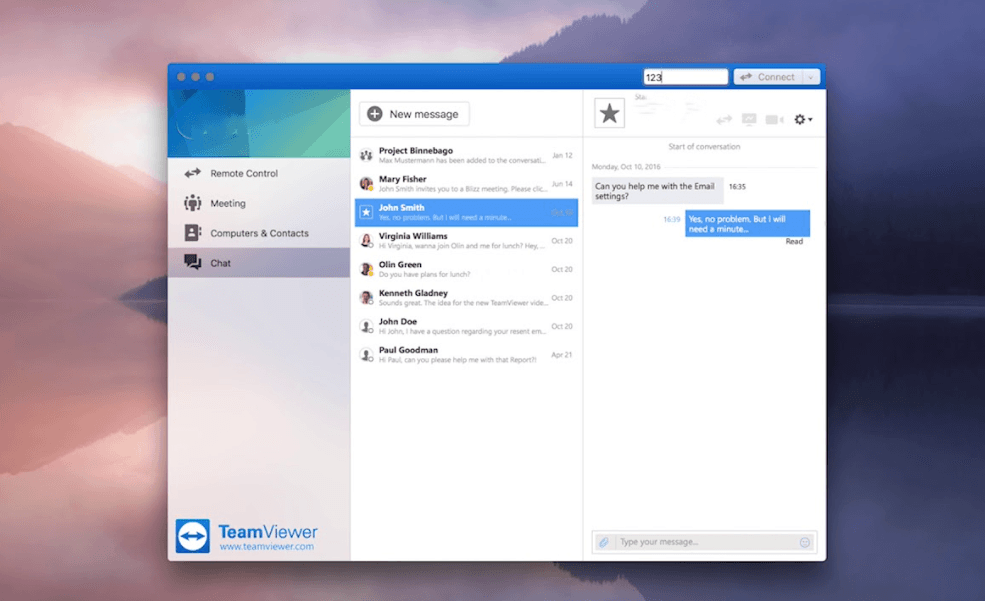The image size is (985, 601).
Task: Close the TeamViewer window
Action: 181,77
